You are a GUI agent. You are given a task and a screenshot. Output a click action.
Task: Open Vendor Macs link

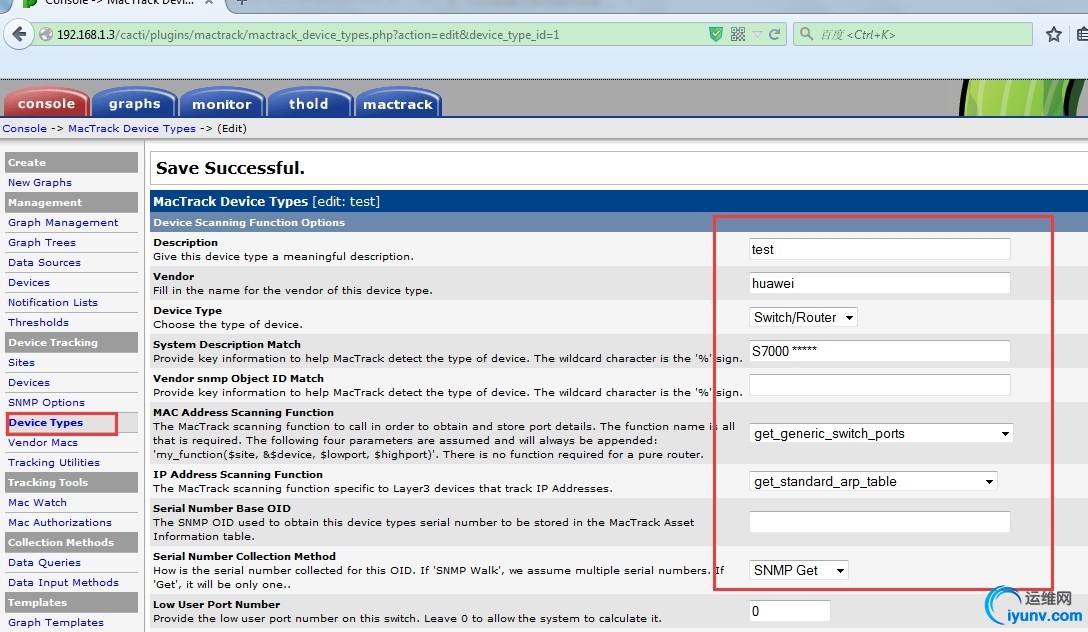point(43,443)
